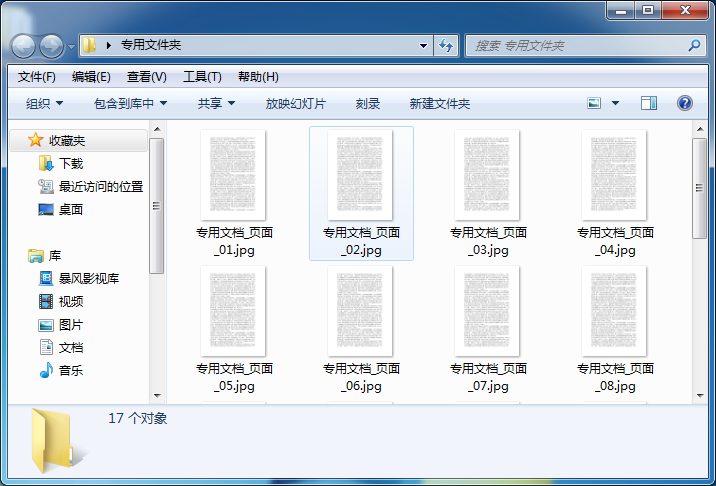Screen dimensions: 716x486
Task: Open the 工具(T) menu
Action: click(201, 77)
